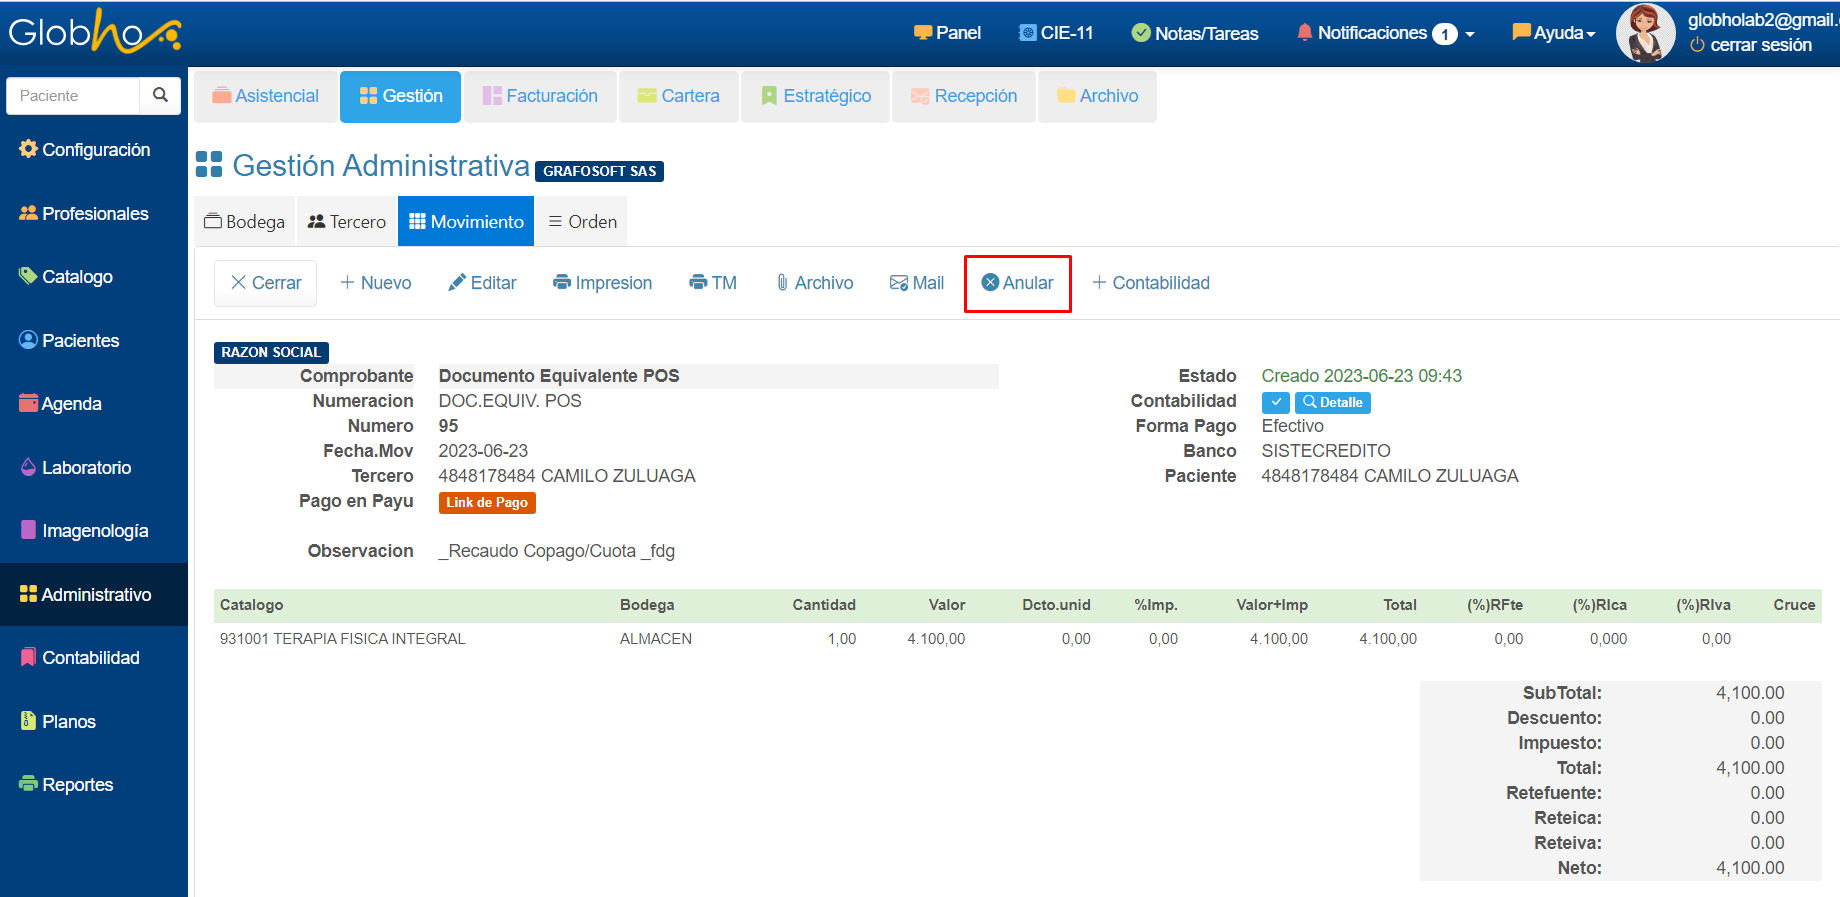Expand the Notificaciones dropdown
This screenshot has width=1840, height=897.
pos(1385,33)
